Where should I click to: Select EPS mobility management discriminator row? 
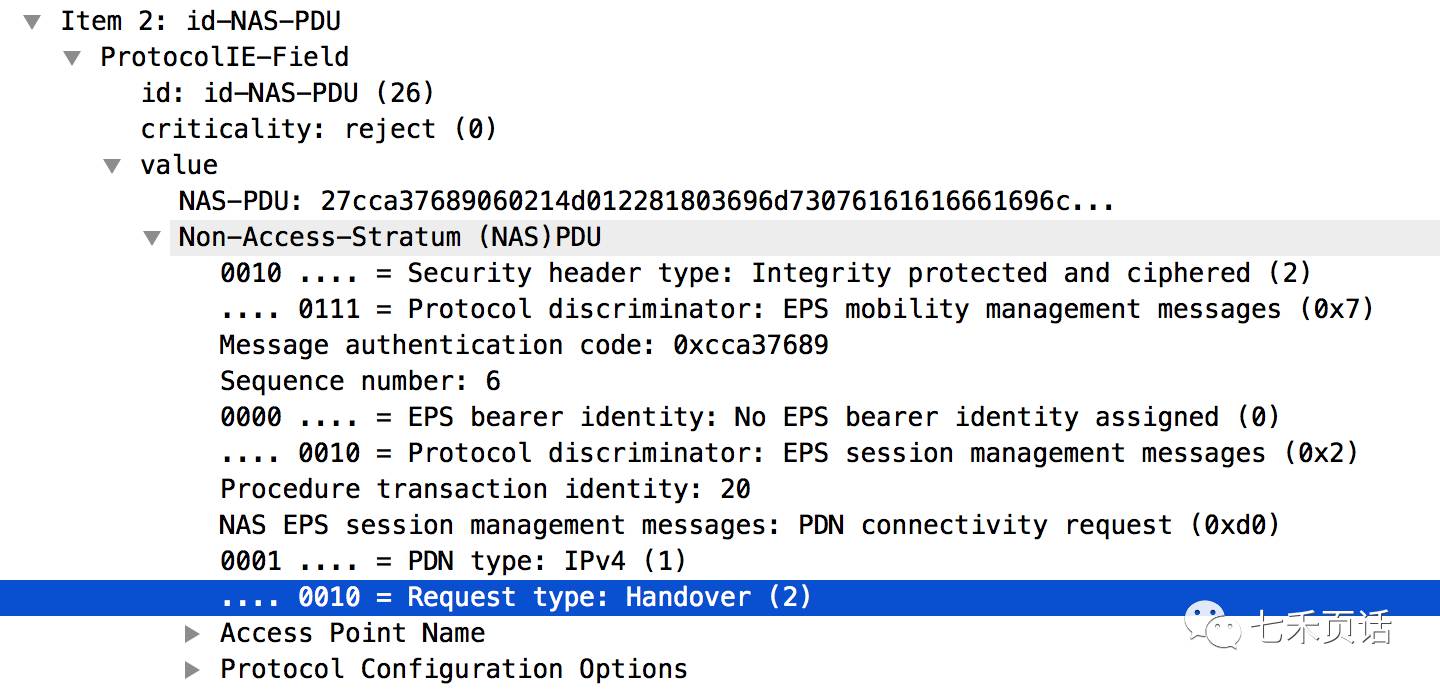click(x=797, y=309)
